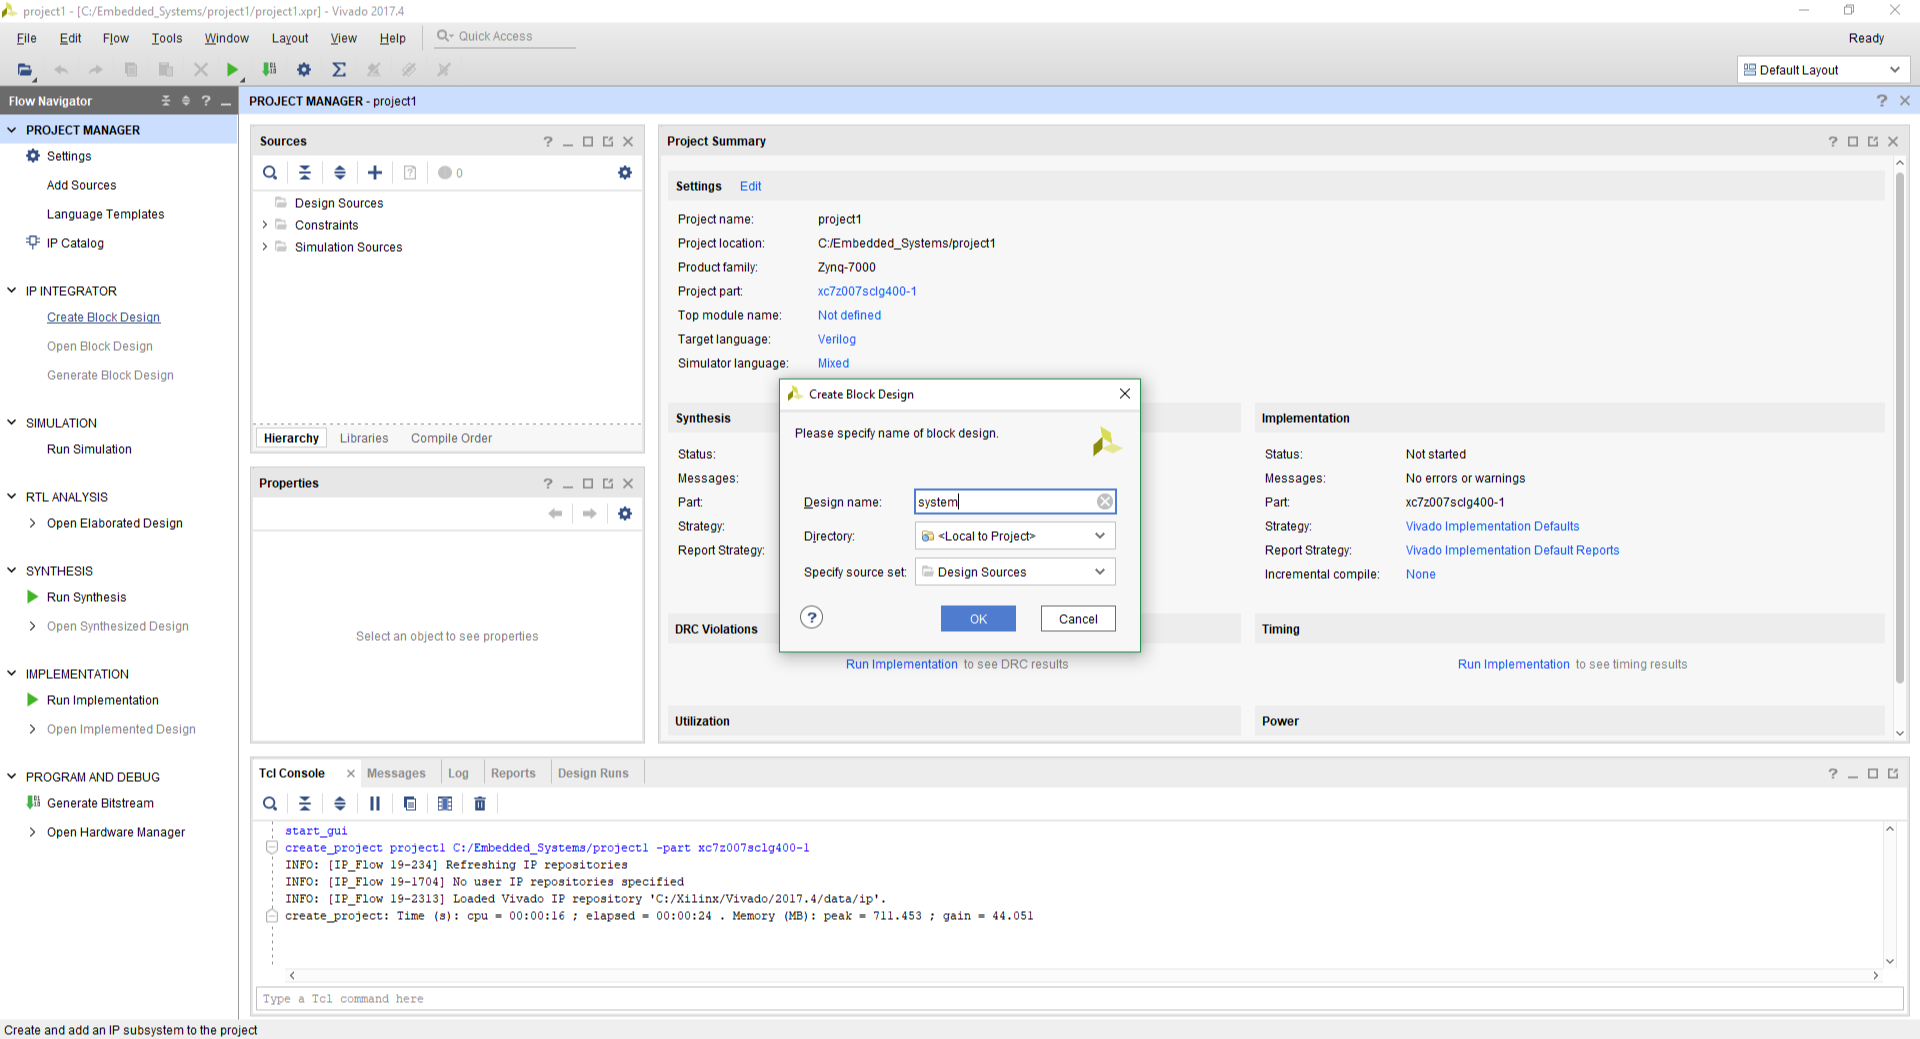
Task: Open the Flow menu
Action: 116,38
